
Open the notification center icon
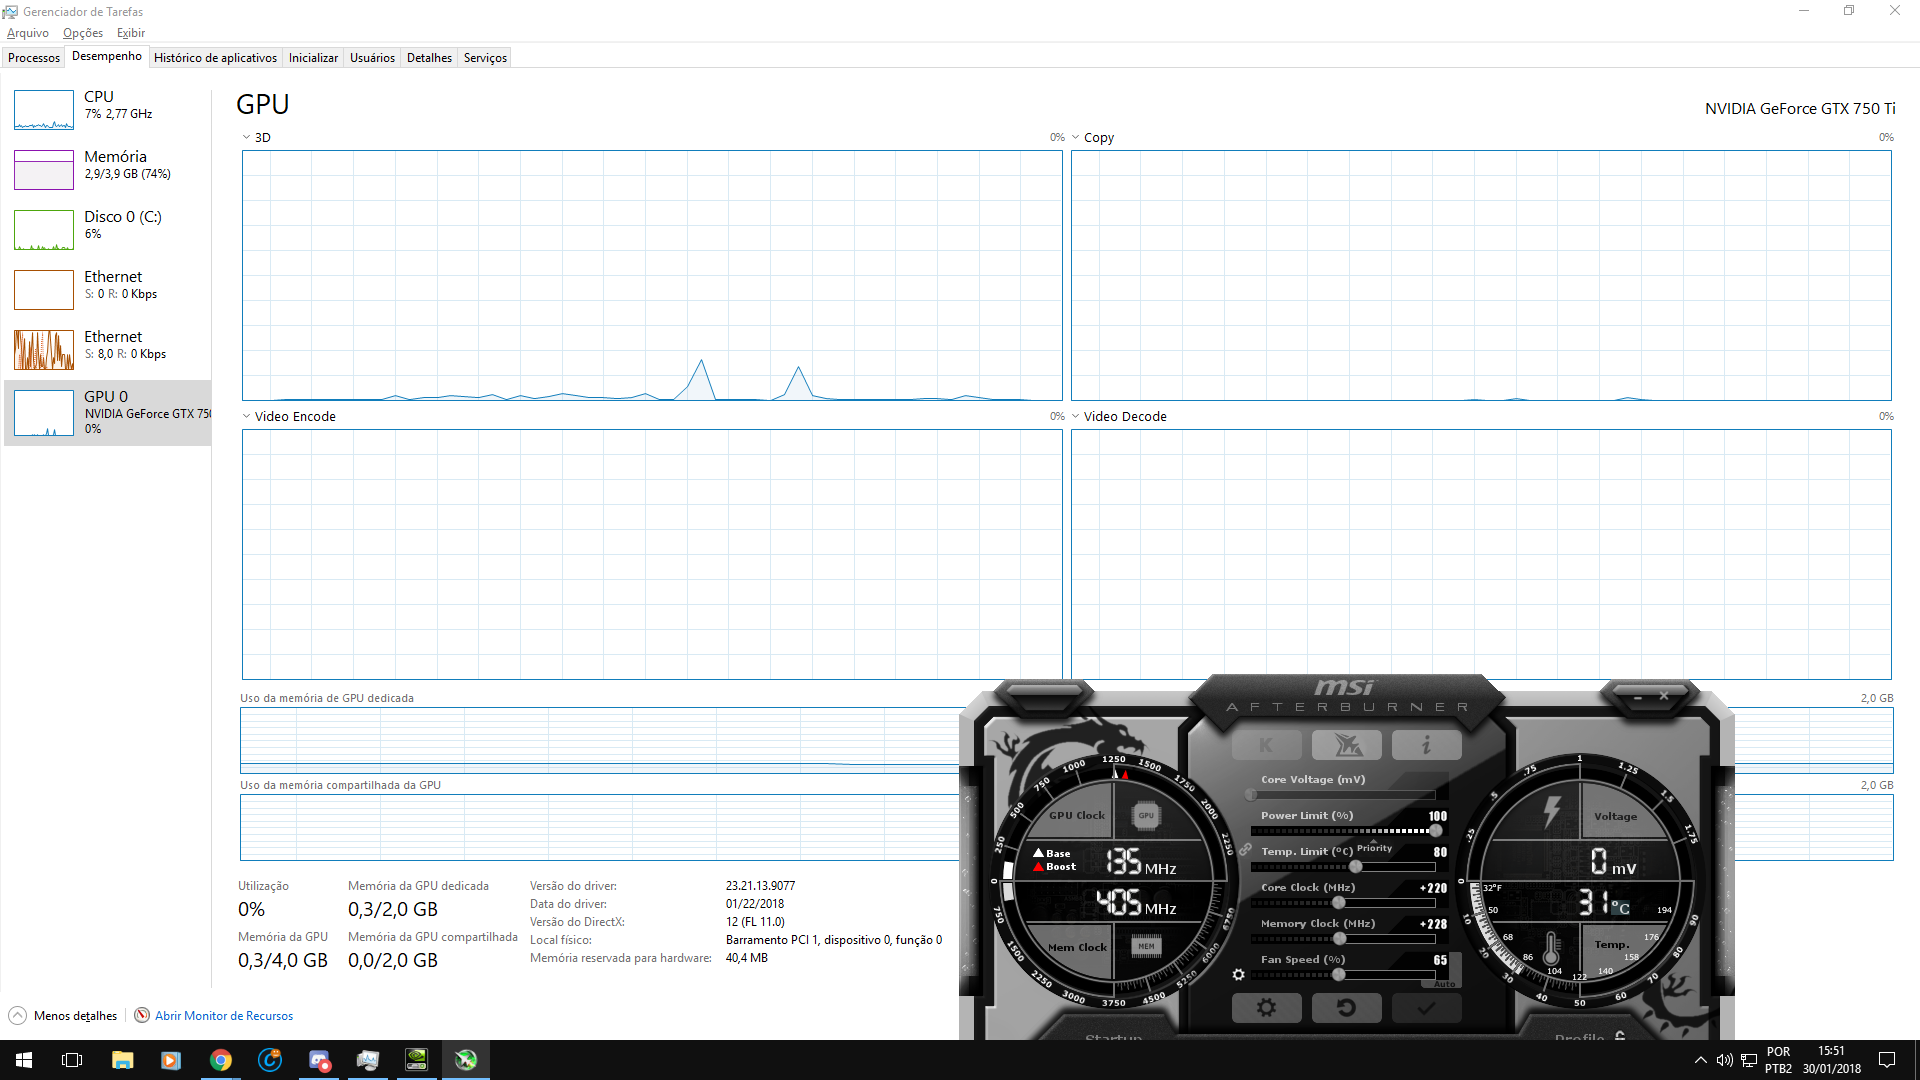[1887, 1060]
